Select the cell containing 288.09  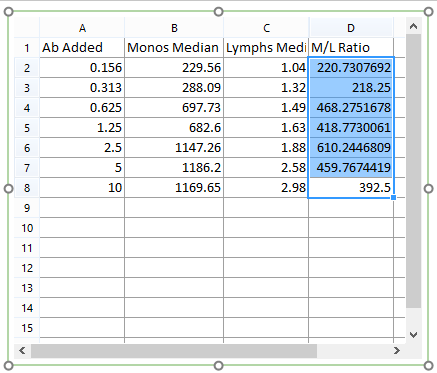(174, 88)
